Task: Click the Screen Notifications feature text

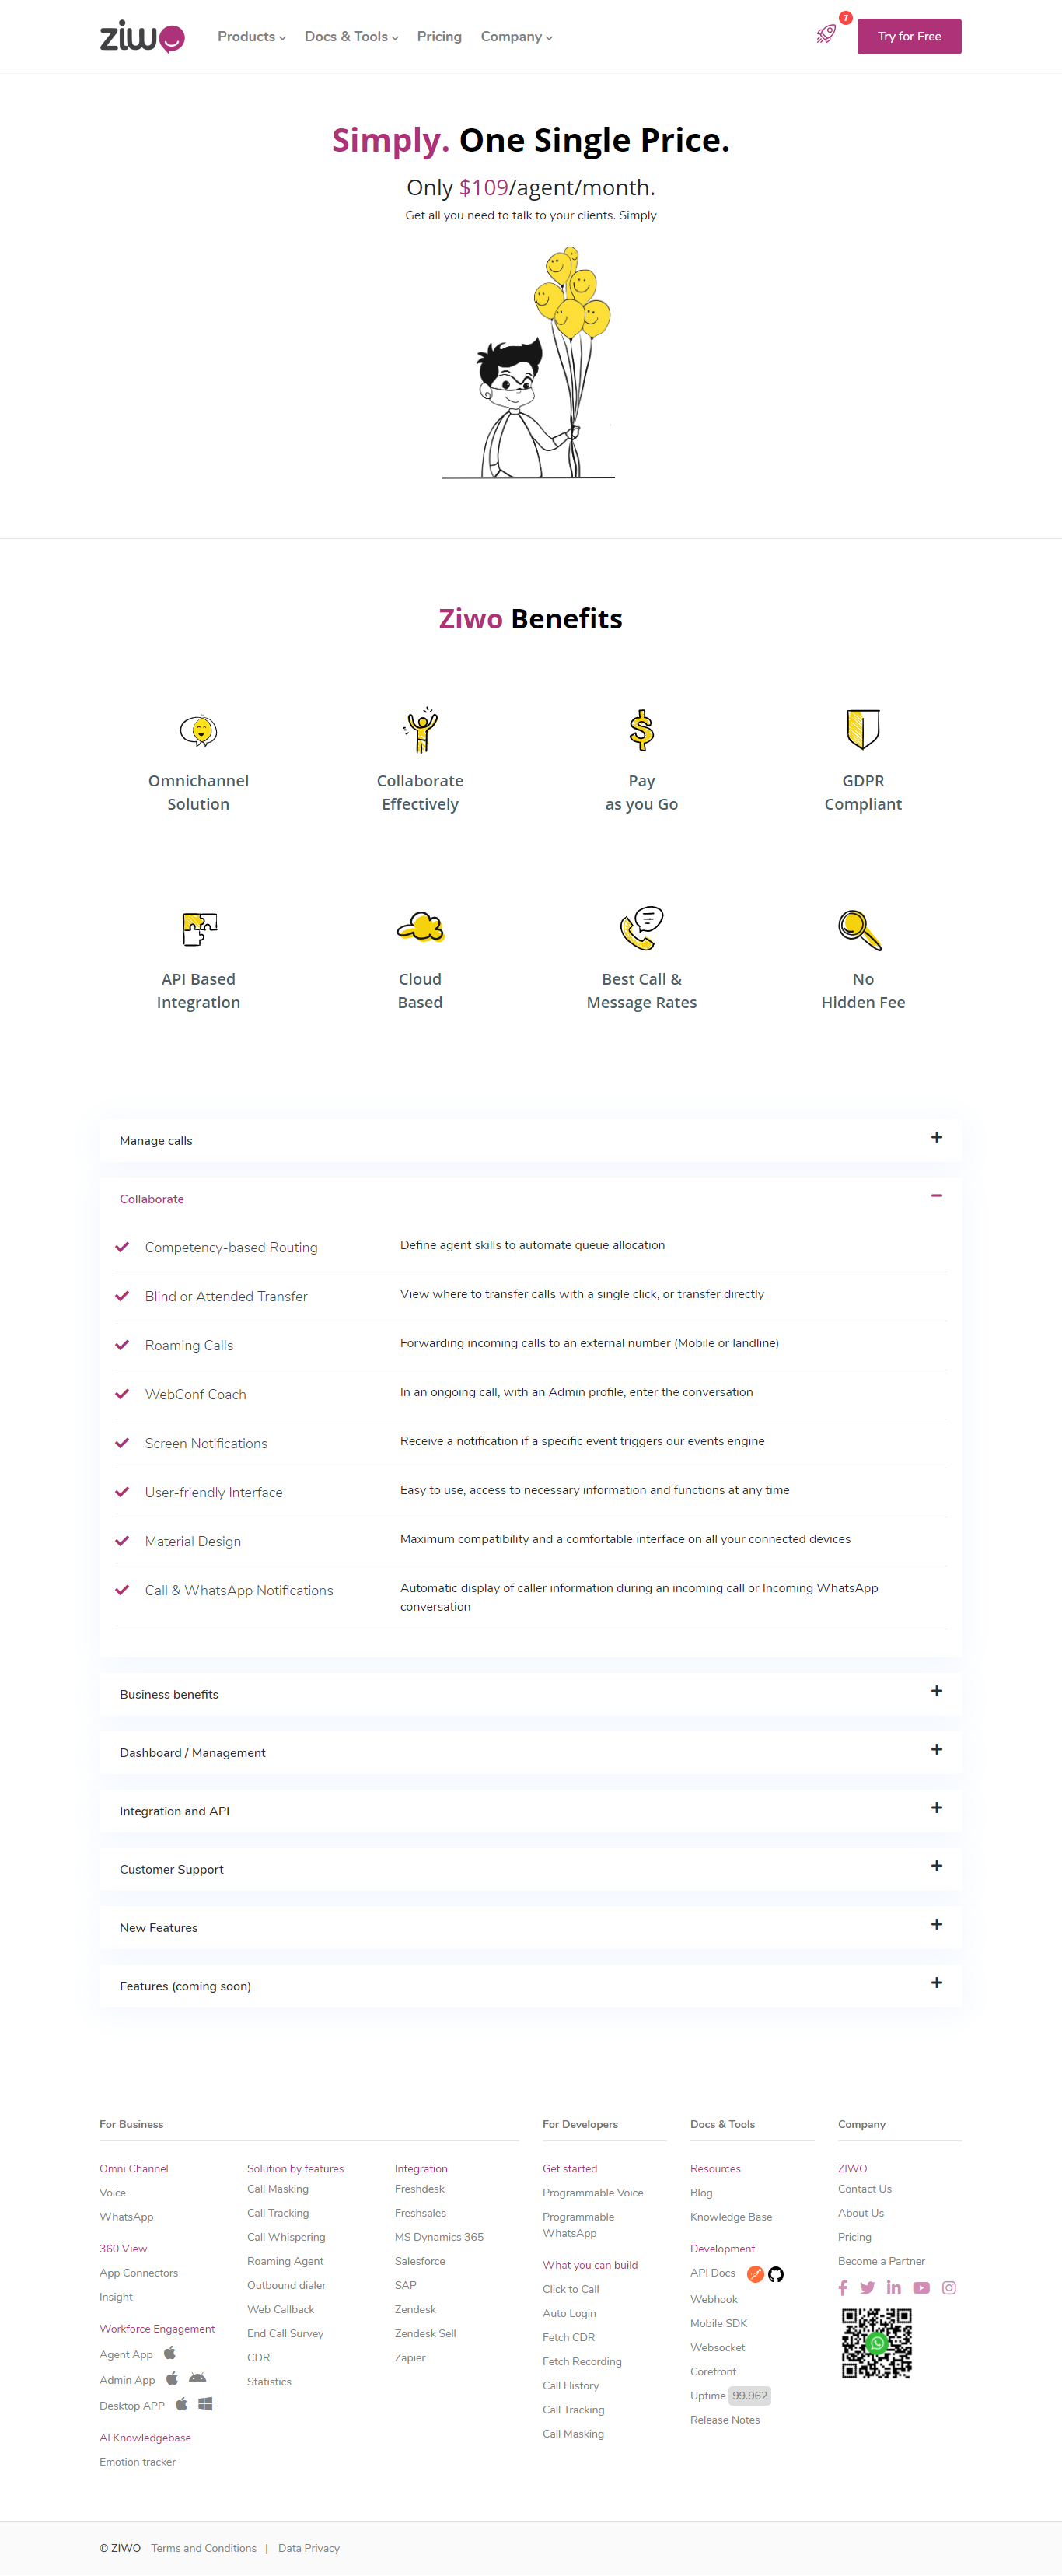Action: (x=206, y=1443)
